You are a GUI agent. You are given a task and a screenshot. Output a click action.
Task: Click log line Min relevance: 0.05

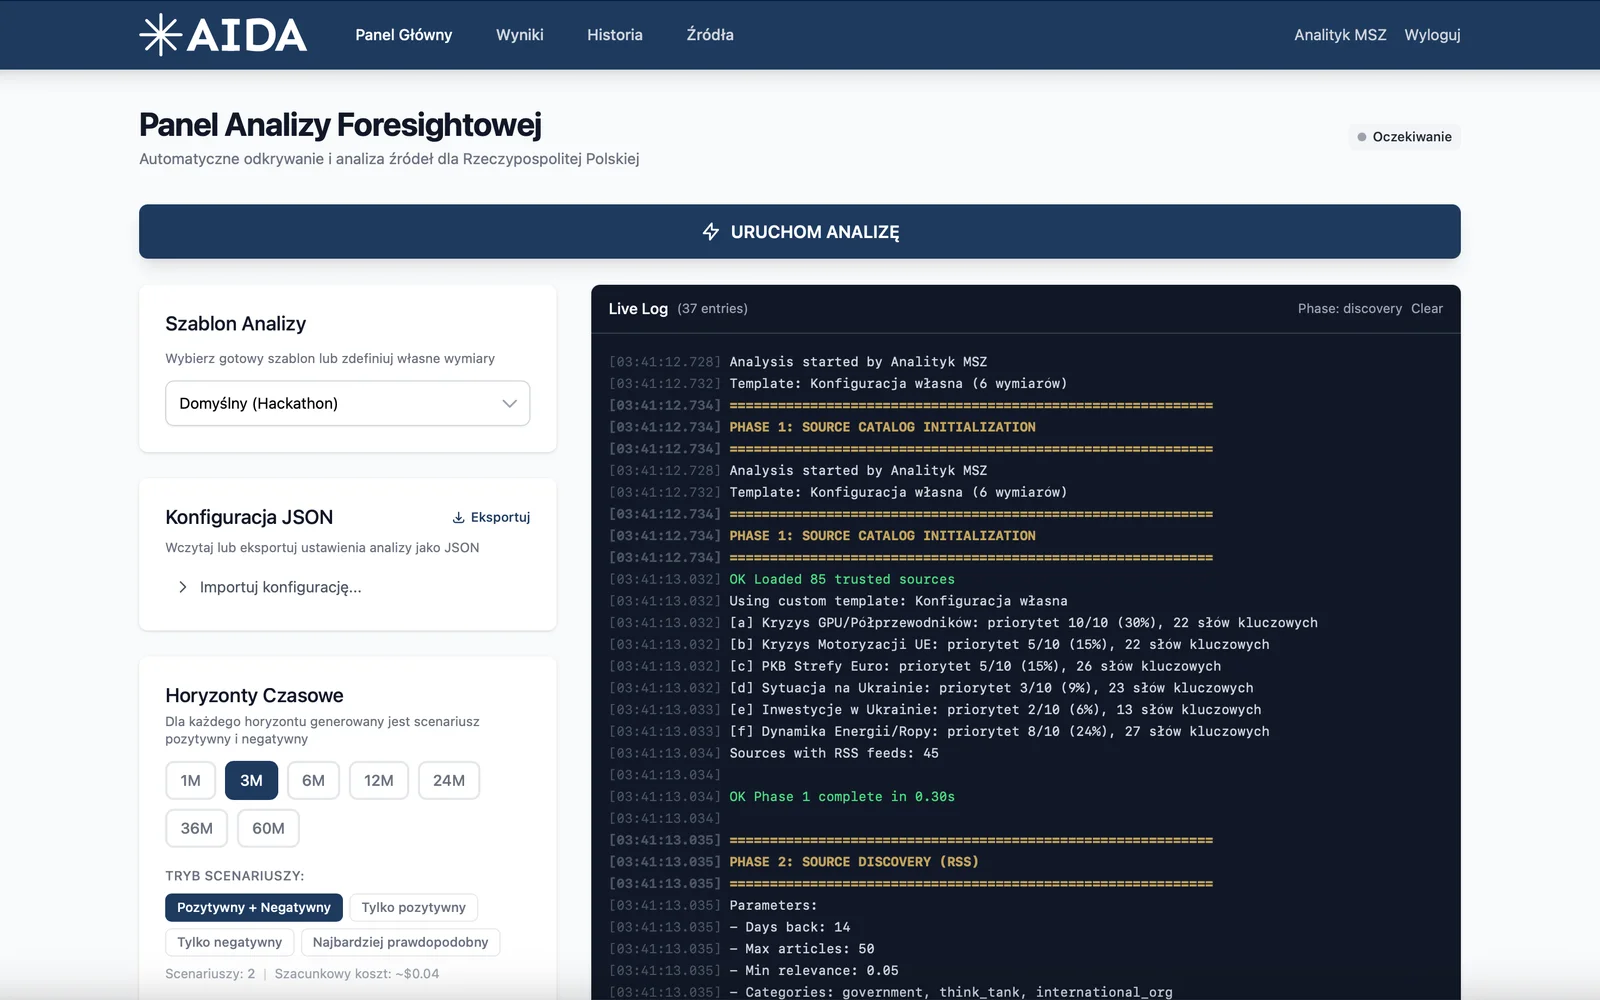pos(814,971)
